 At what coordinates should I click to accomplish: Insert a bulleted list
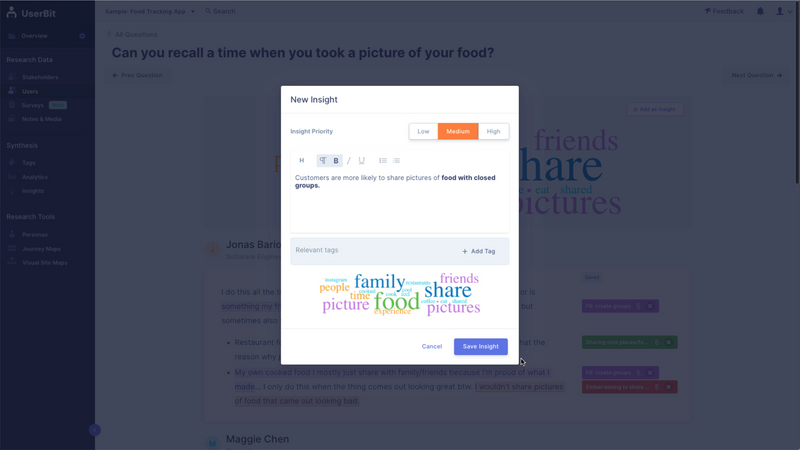pyautogui.click(x=383, y=161)
